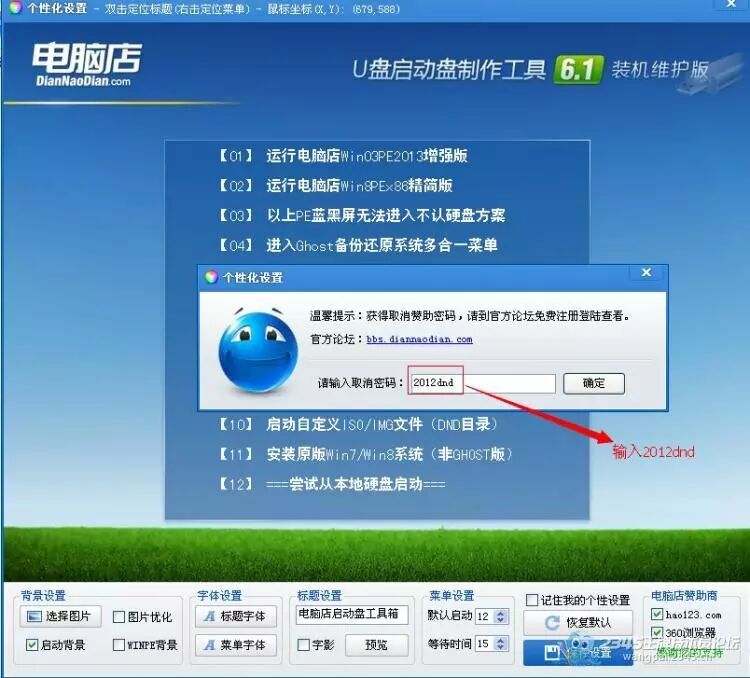Select menu item 02 运行电脑店Win8PEx86精简版
This screenshot has height=678, width=750.
(336, 186)
